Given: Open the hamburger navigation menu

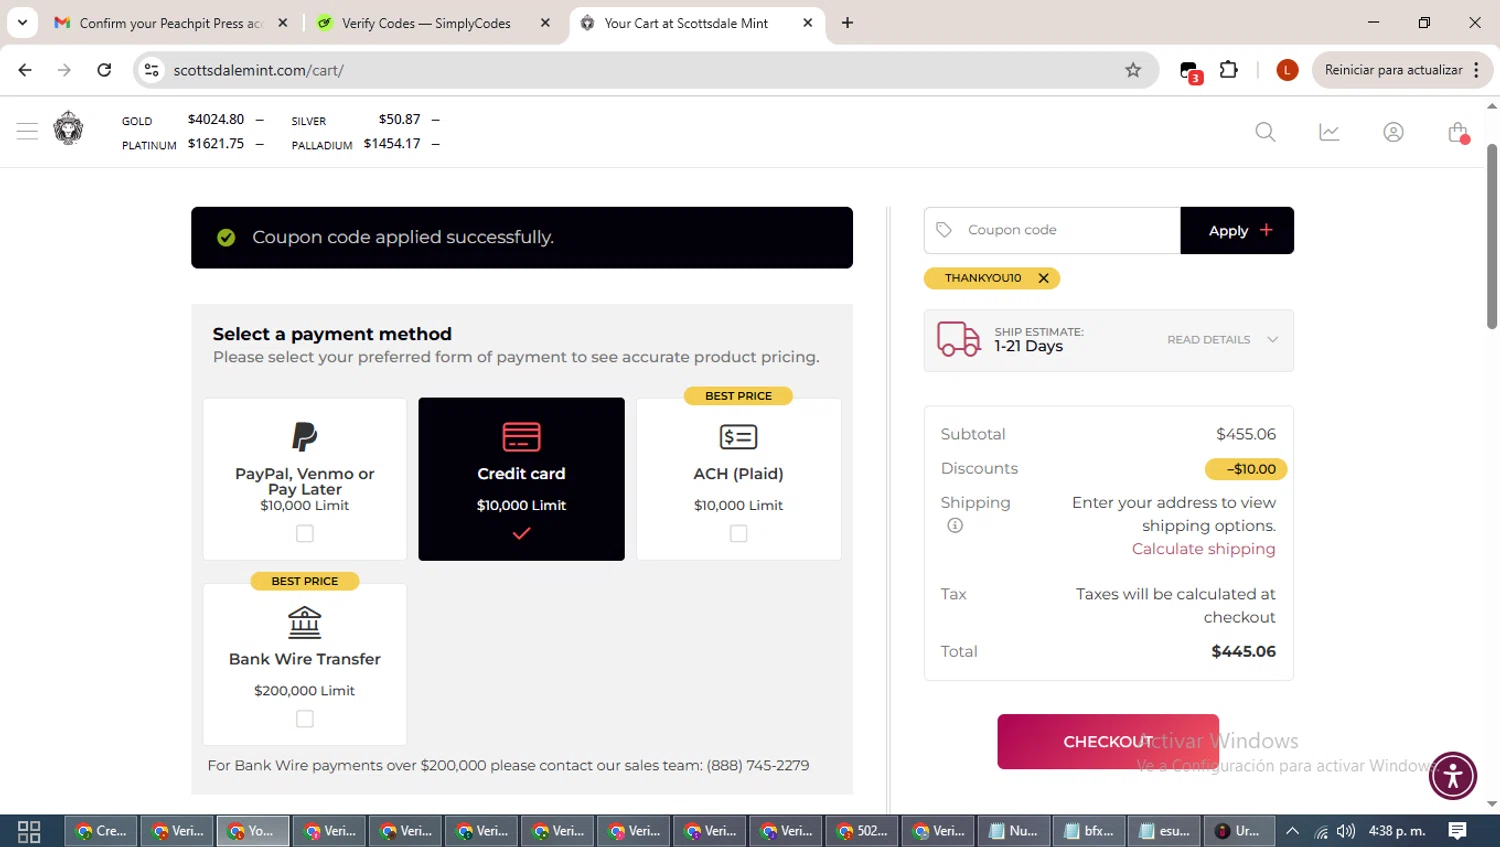Looking at the screenshot, I should pyautogui.click(x=27, y=131).
